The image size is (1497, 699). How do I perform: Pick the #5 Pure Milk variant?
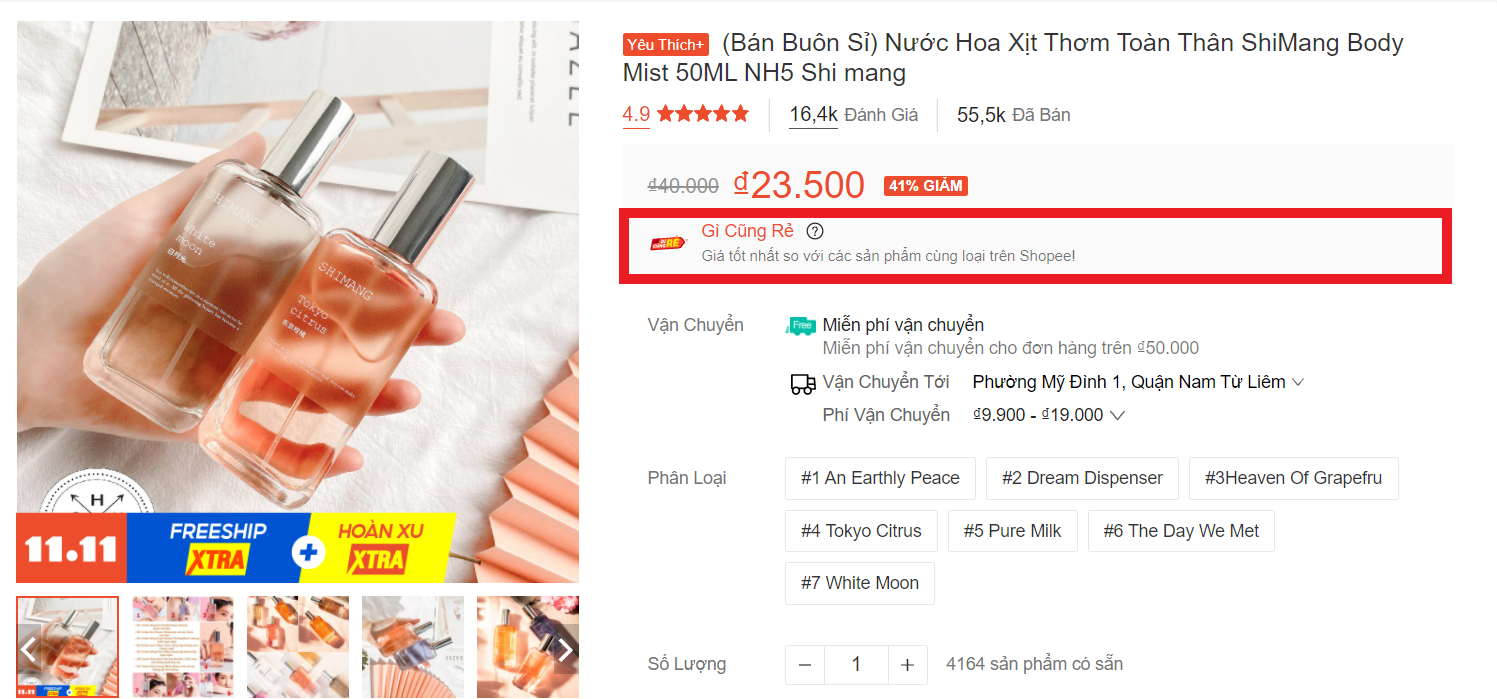[1012, 531]
